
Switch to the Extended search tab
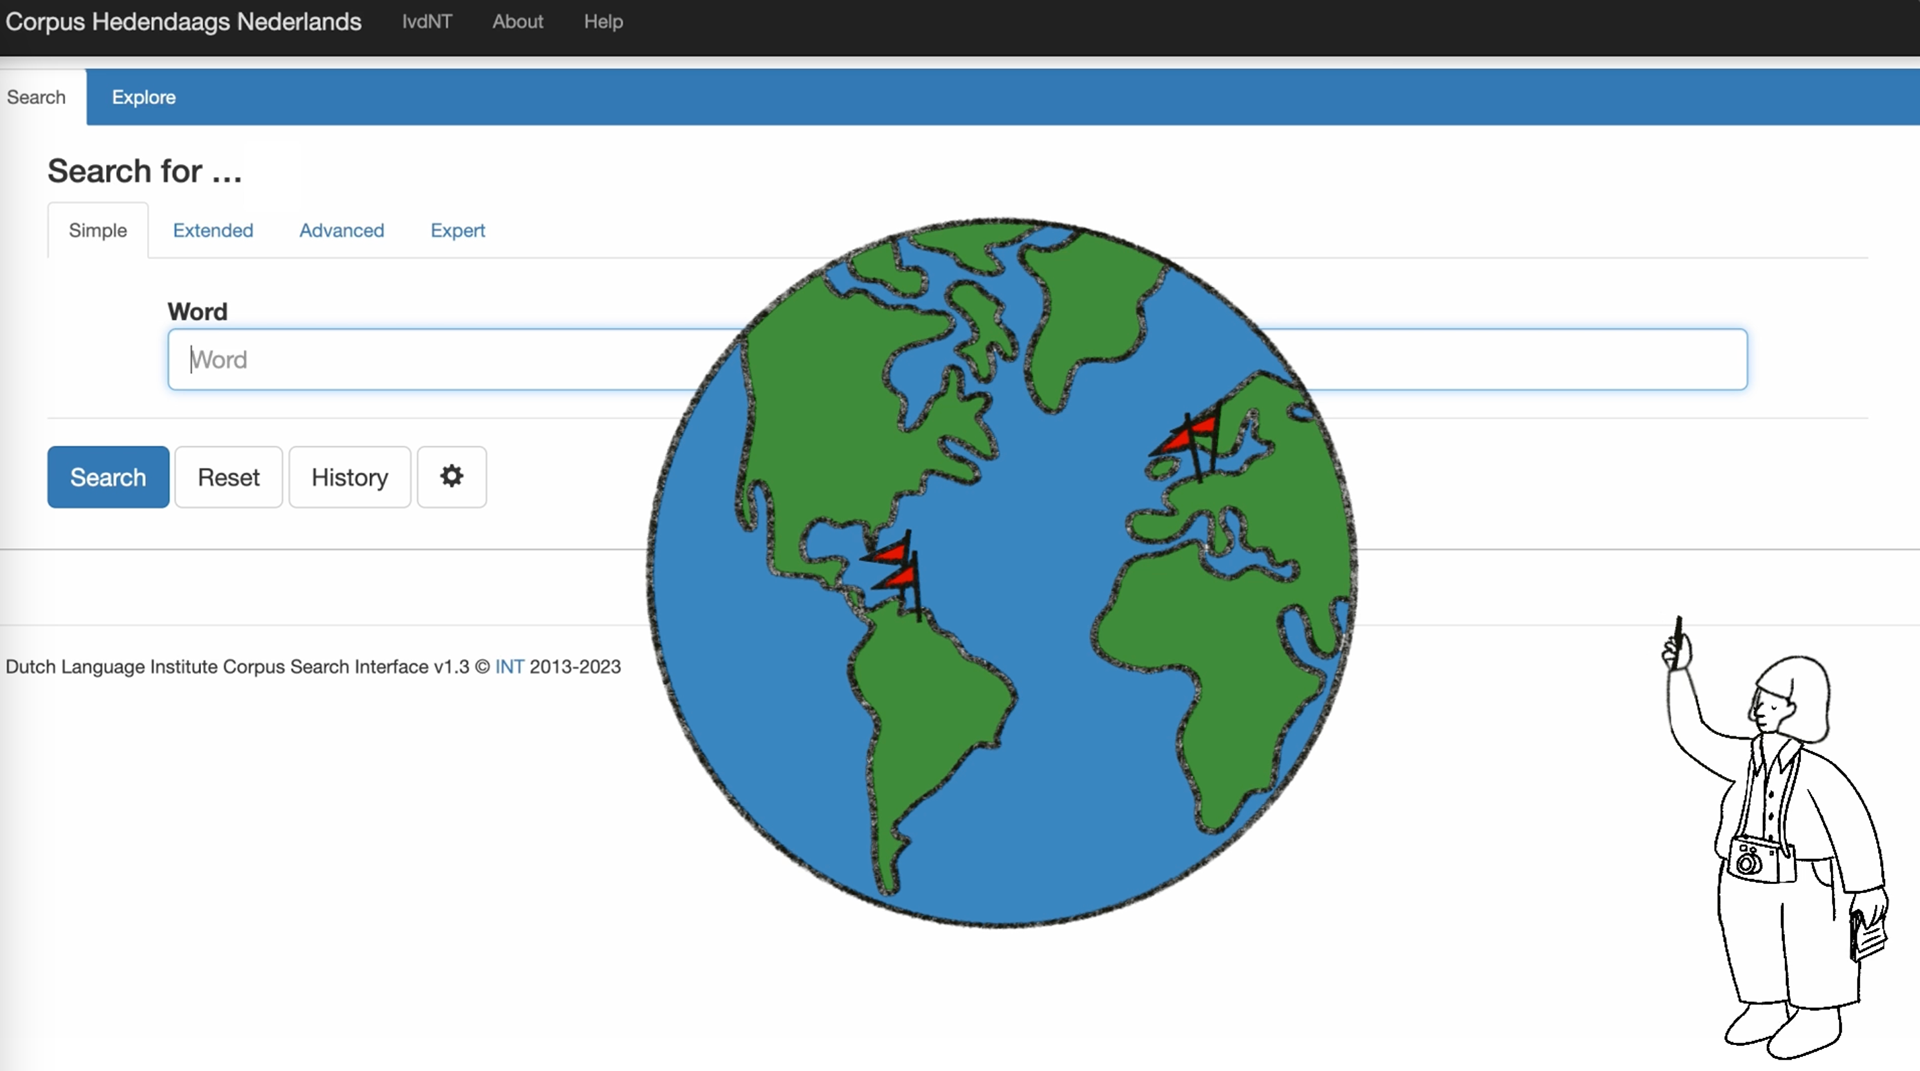click(x=213, y=230)
